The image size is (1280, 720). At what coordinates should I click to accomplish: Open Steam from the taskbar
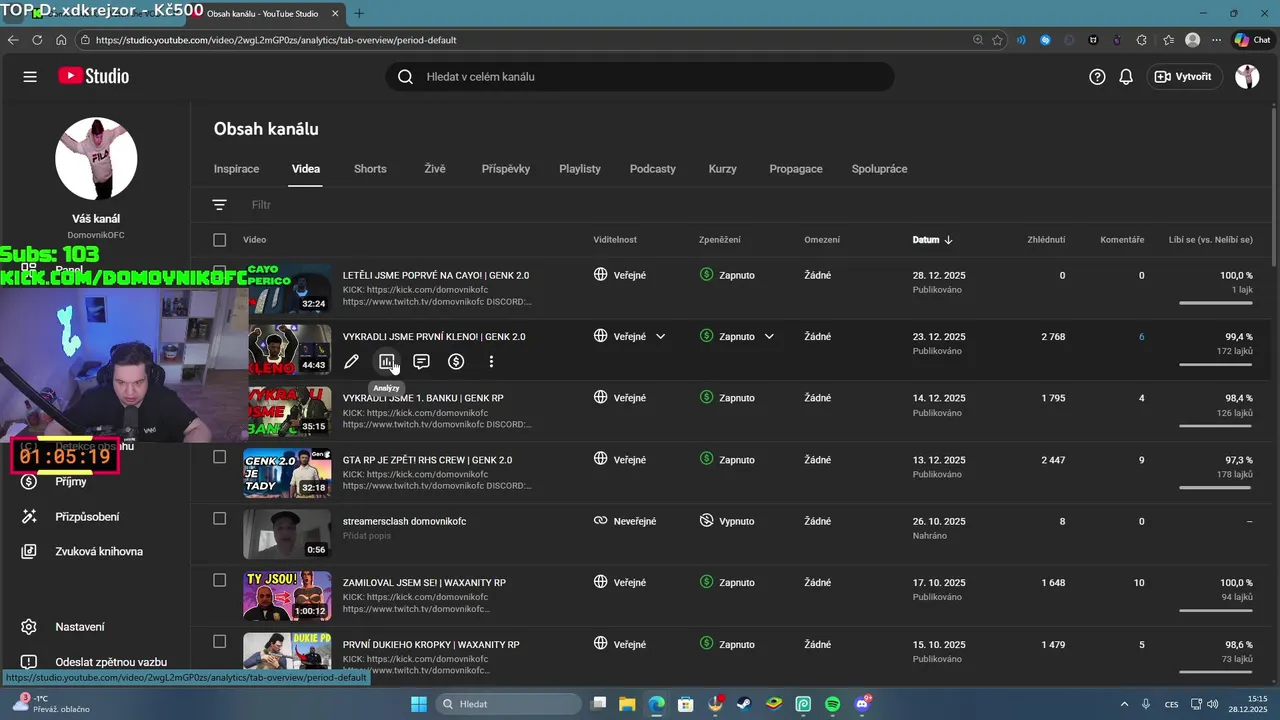(744, 704)
